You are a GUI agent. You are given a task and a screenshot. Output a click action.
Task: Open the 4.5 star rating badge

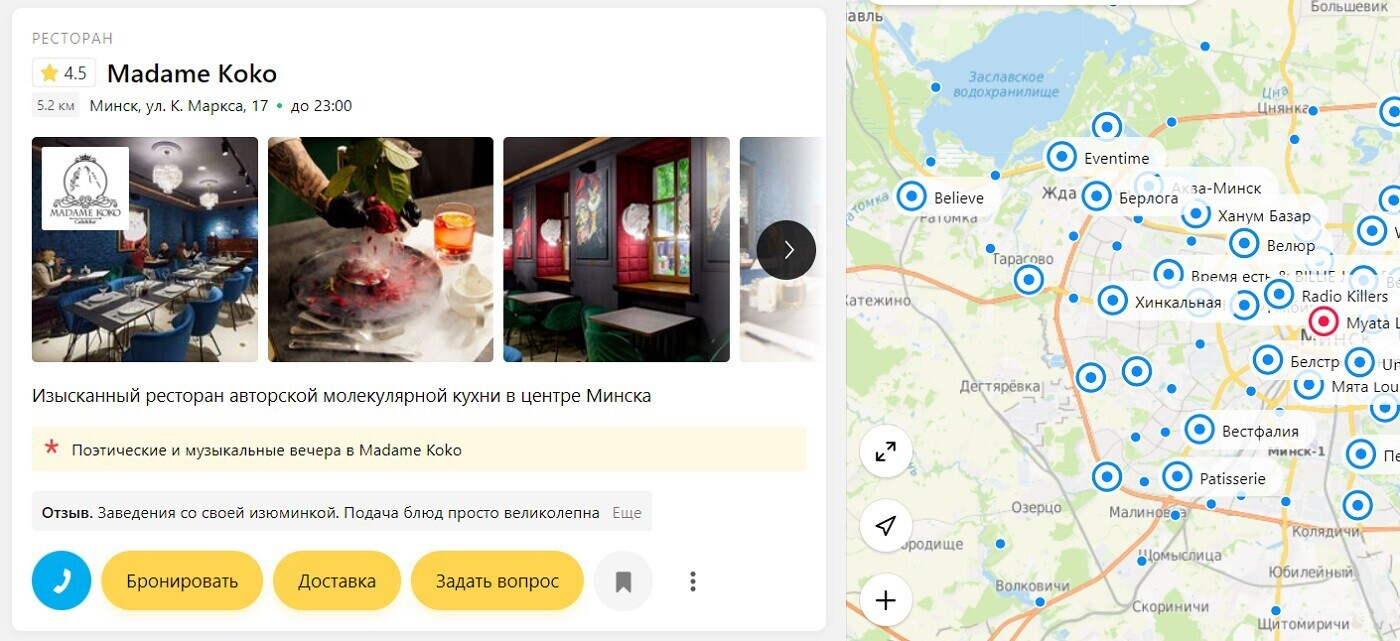64,73
